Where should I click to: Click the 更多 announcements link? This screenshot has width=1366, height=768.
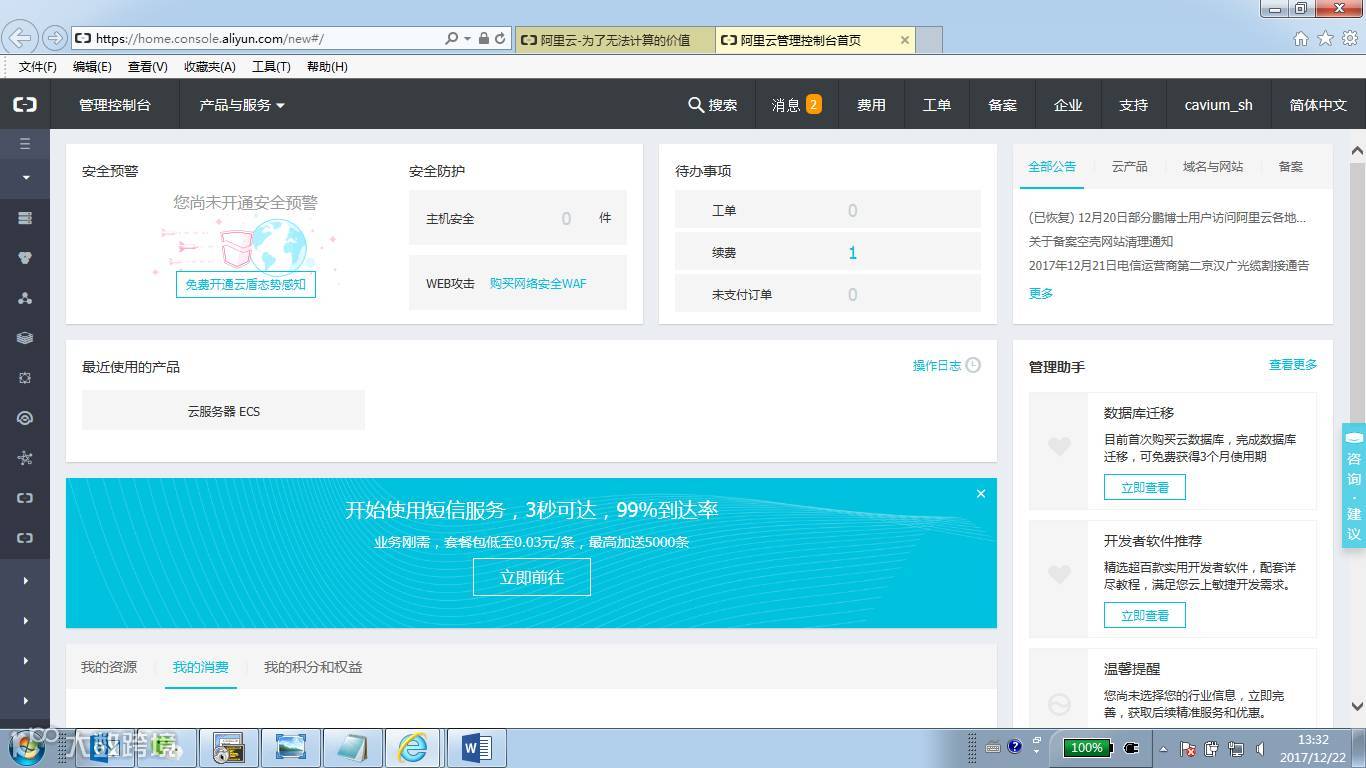(x=1041, y=293)
